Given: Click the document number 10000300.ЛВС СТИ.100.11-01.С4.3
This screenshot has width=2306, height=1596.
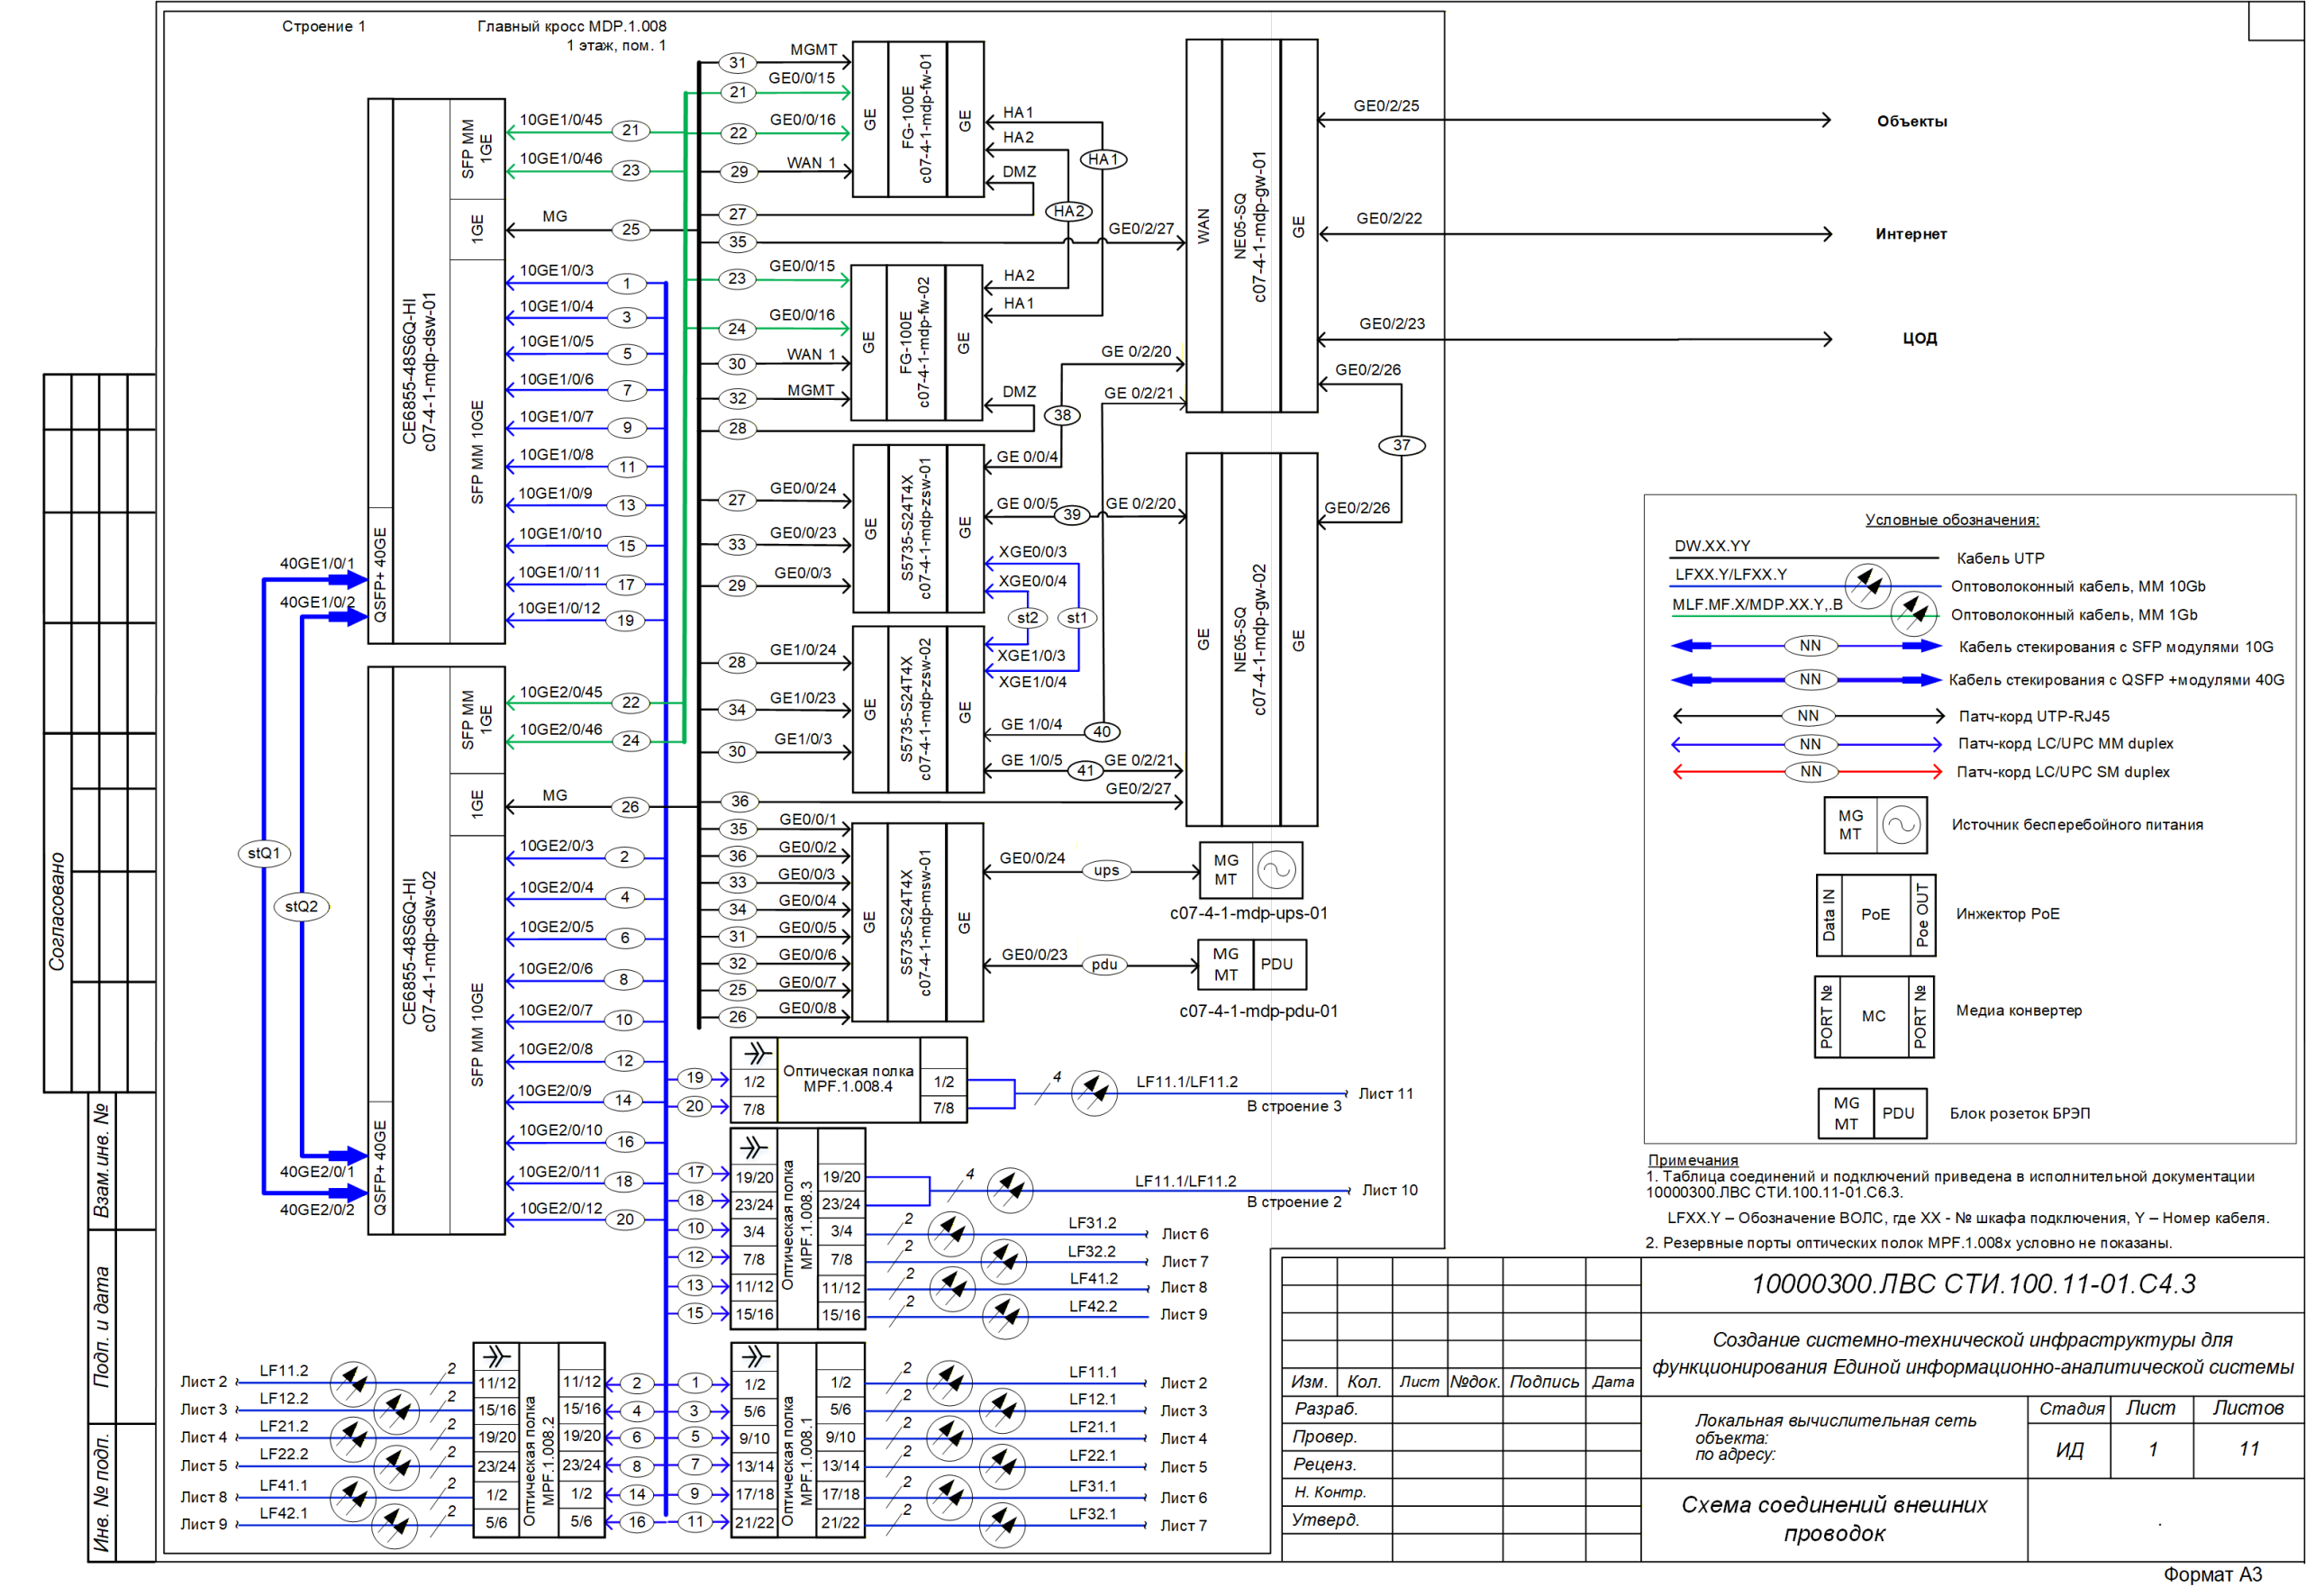Looking at the screenshot, I should [1972, 1284].
